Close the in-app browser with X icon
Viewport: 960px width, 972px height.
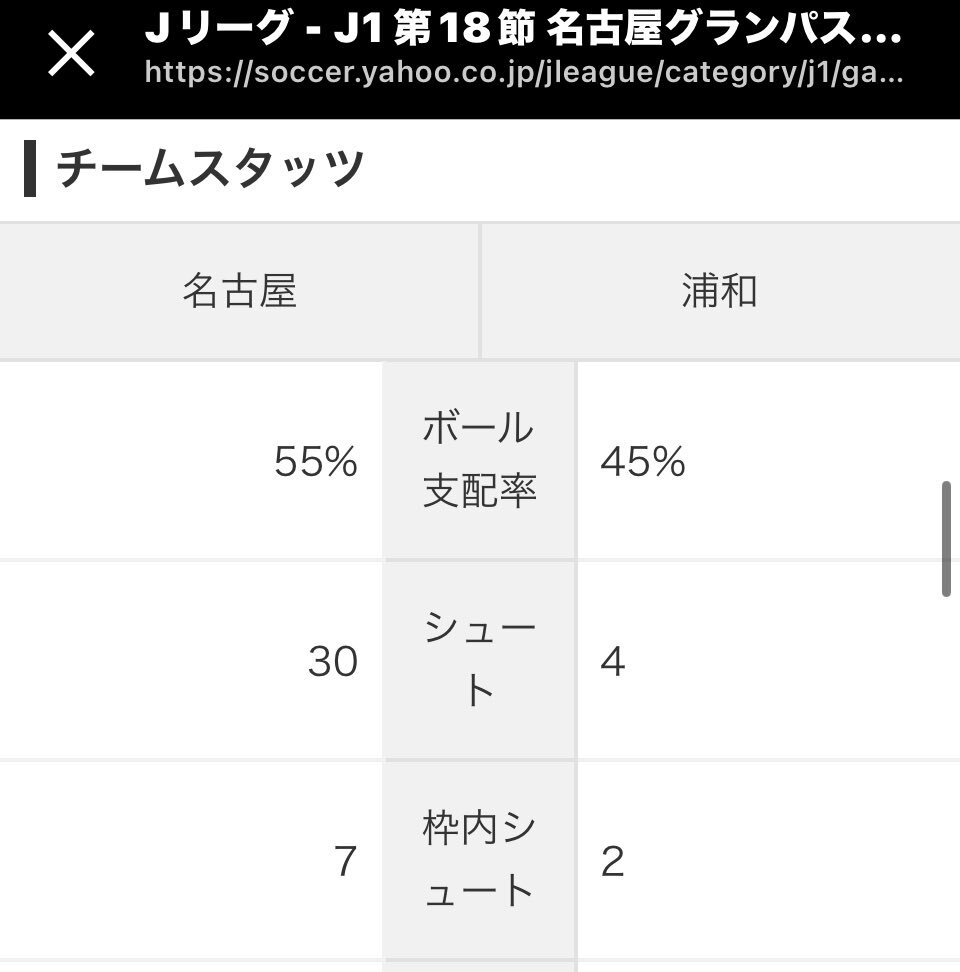[71, 54]
